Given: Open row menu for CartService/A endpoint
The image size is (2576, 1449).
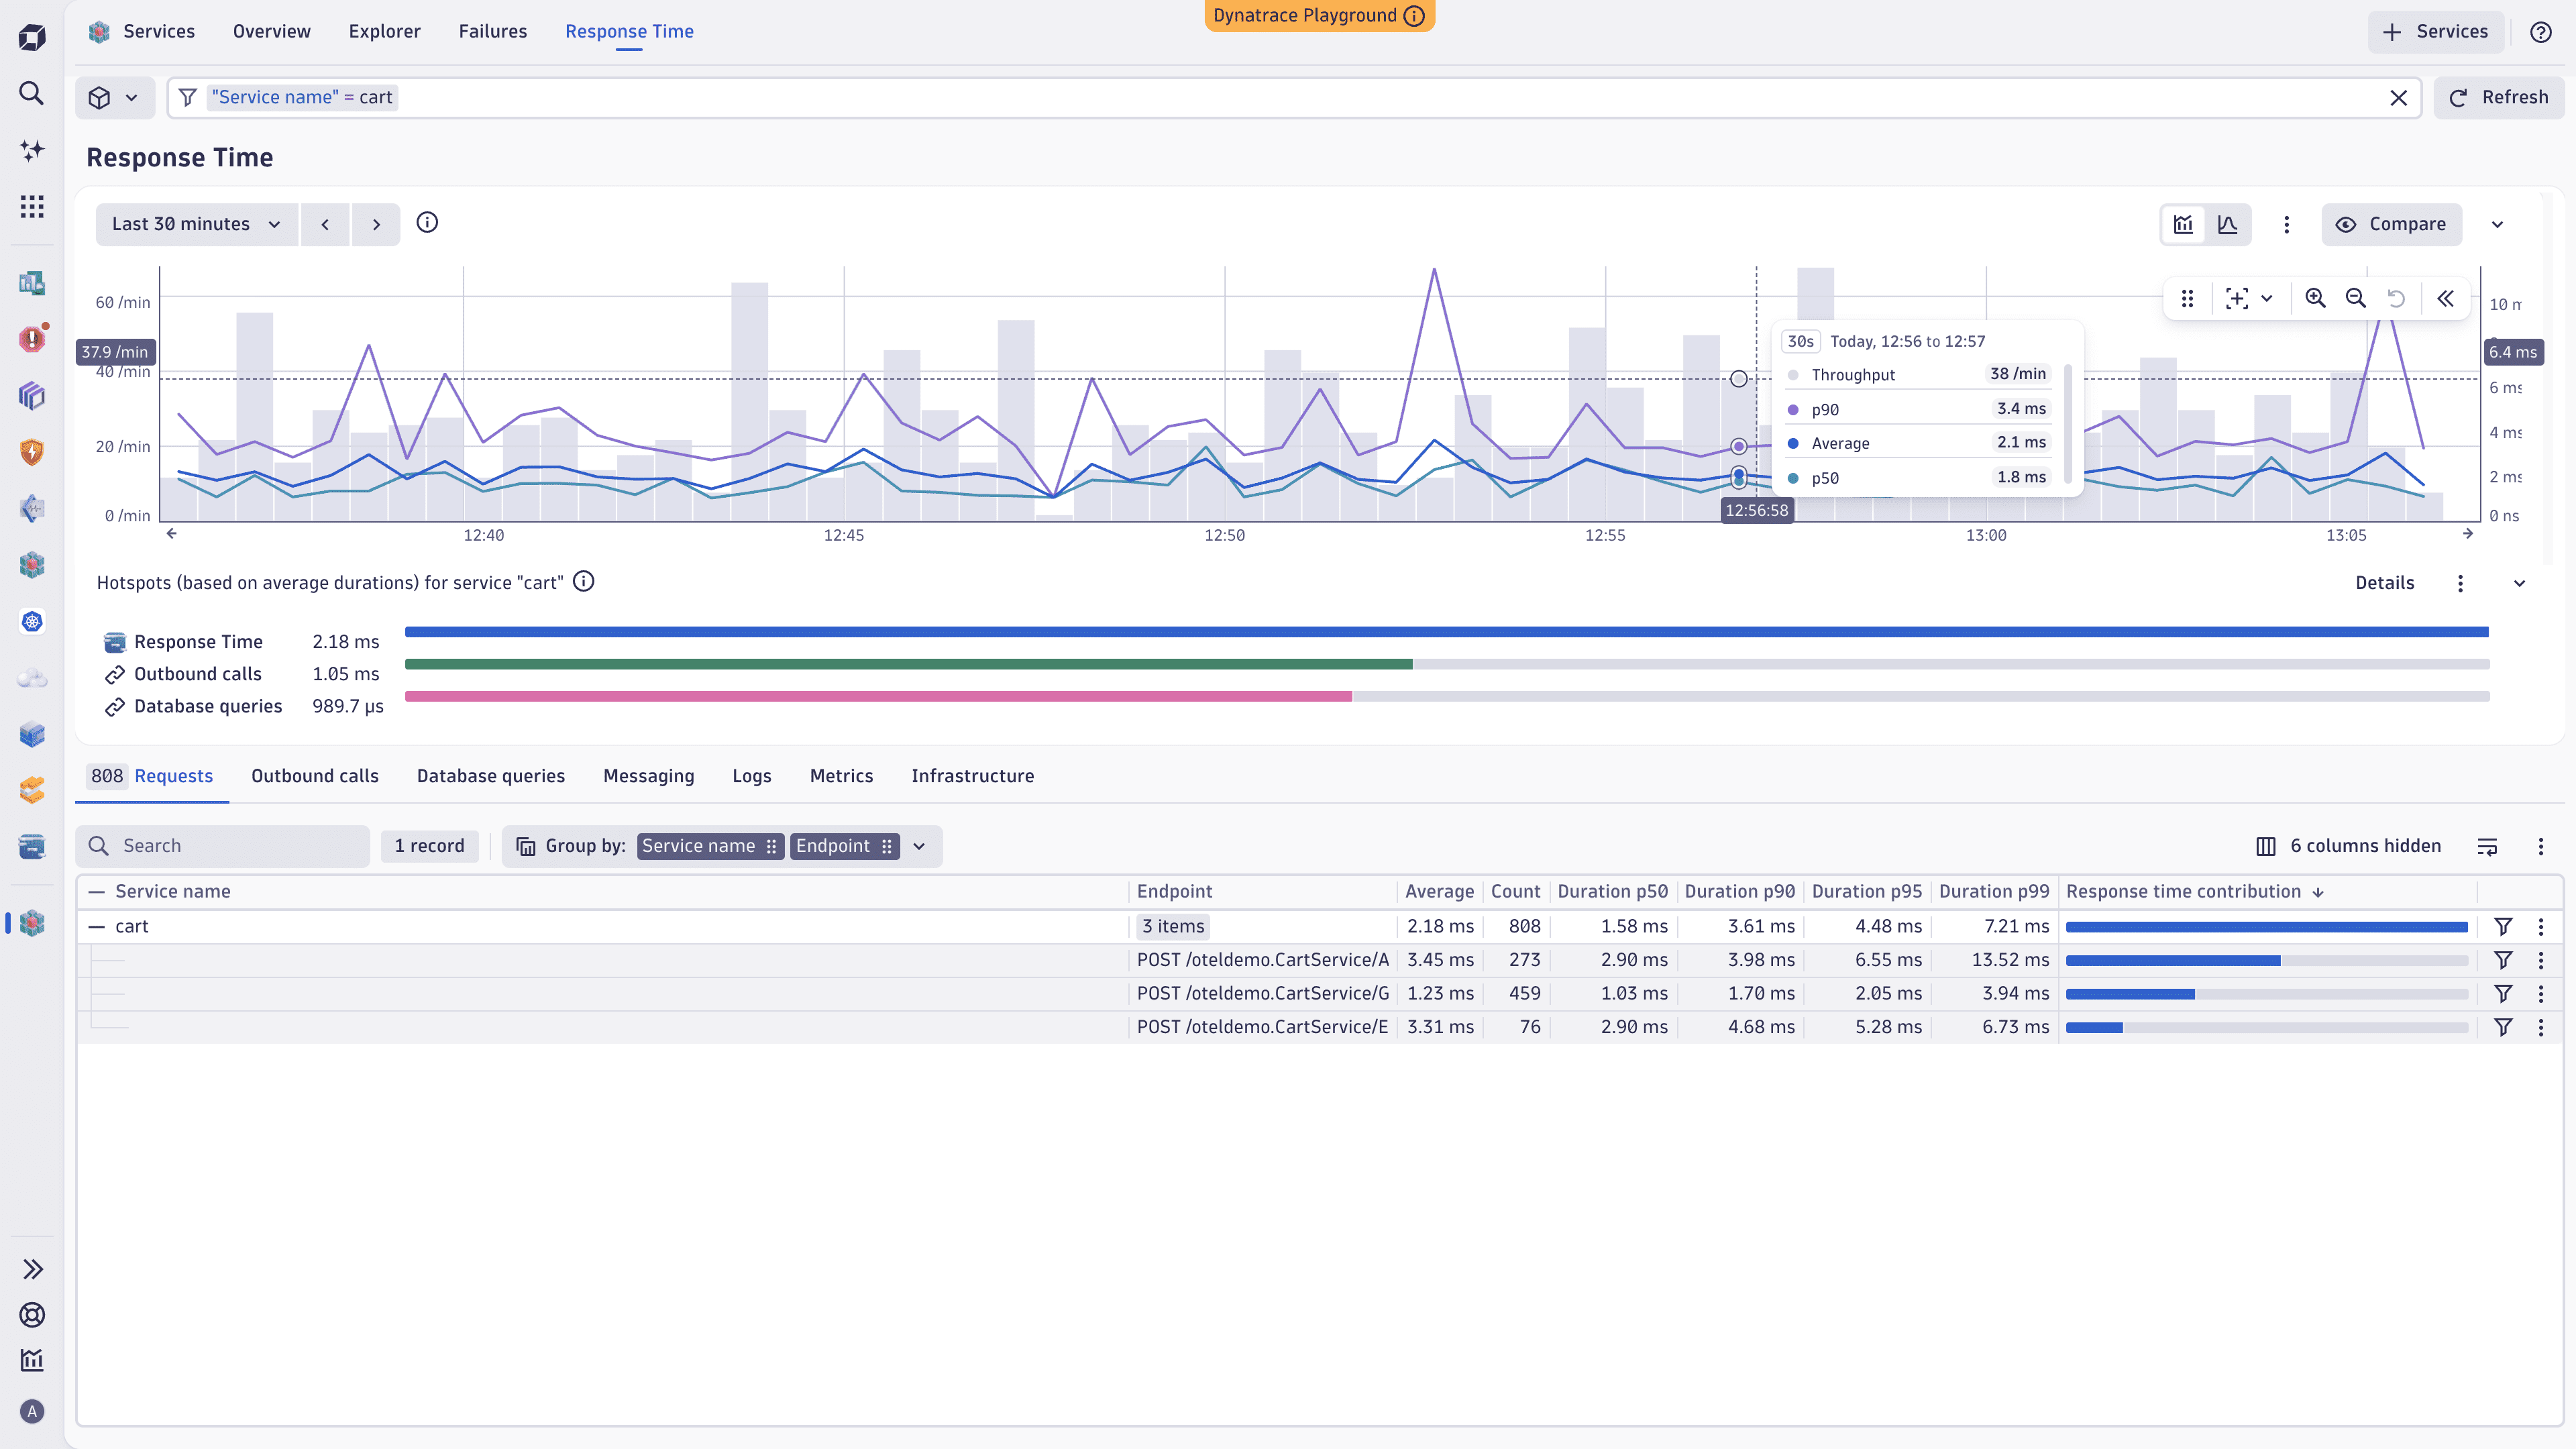Looking at the screenshot, I should click(2540, 960).
